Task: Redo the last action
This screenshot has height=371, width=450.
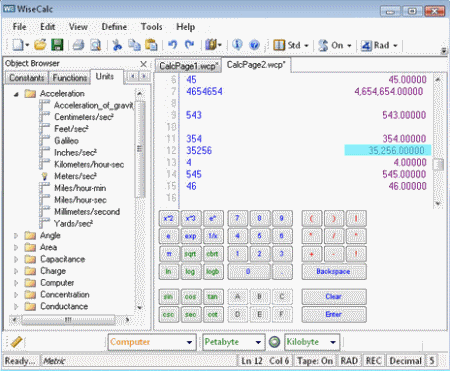Action: click(189, 45)
